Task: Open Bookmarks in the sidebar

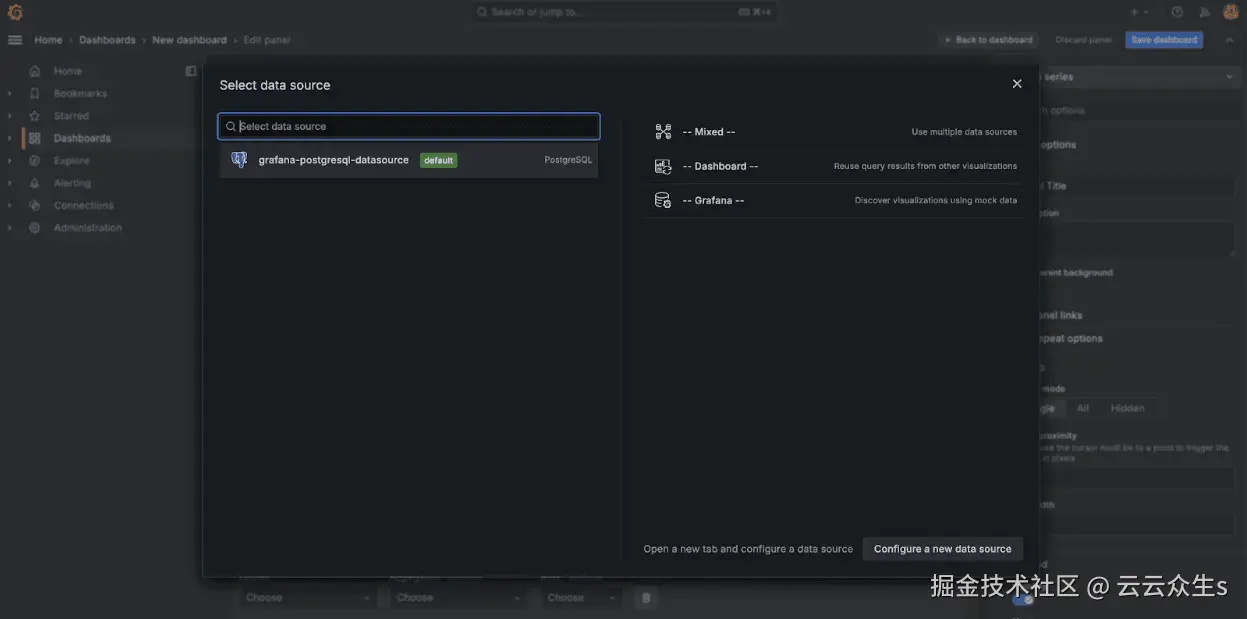Action: point(80,93)
